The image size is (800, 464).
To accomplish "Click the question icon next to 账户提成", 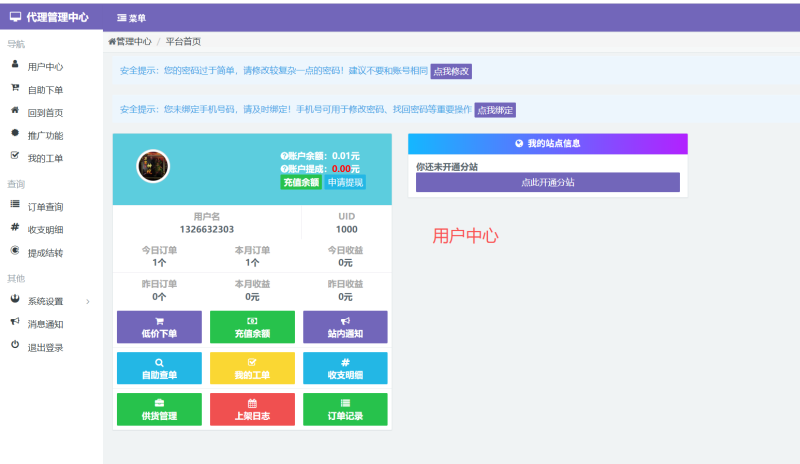I will (284, 169).
